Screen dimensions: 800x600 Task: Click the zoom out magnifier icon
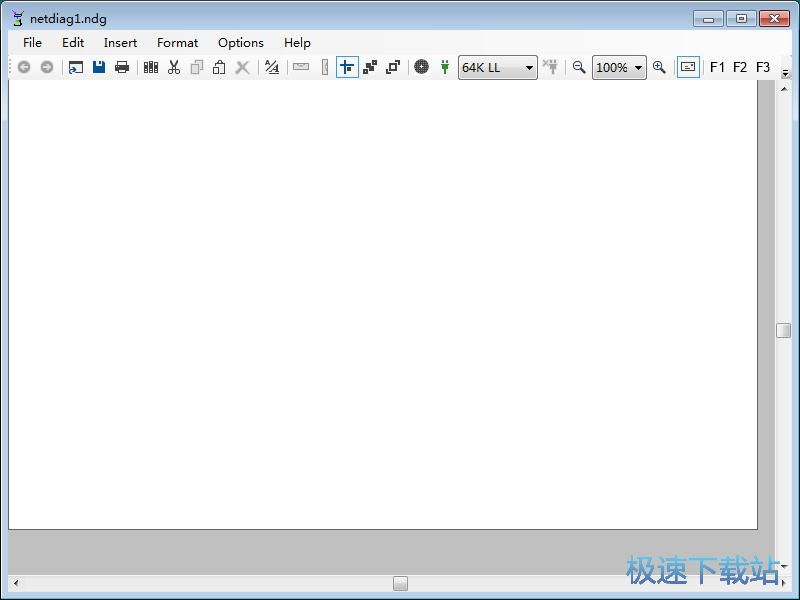(579, 67)
